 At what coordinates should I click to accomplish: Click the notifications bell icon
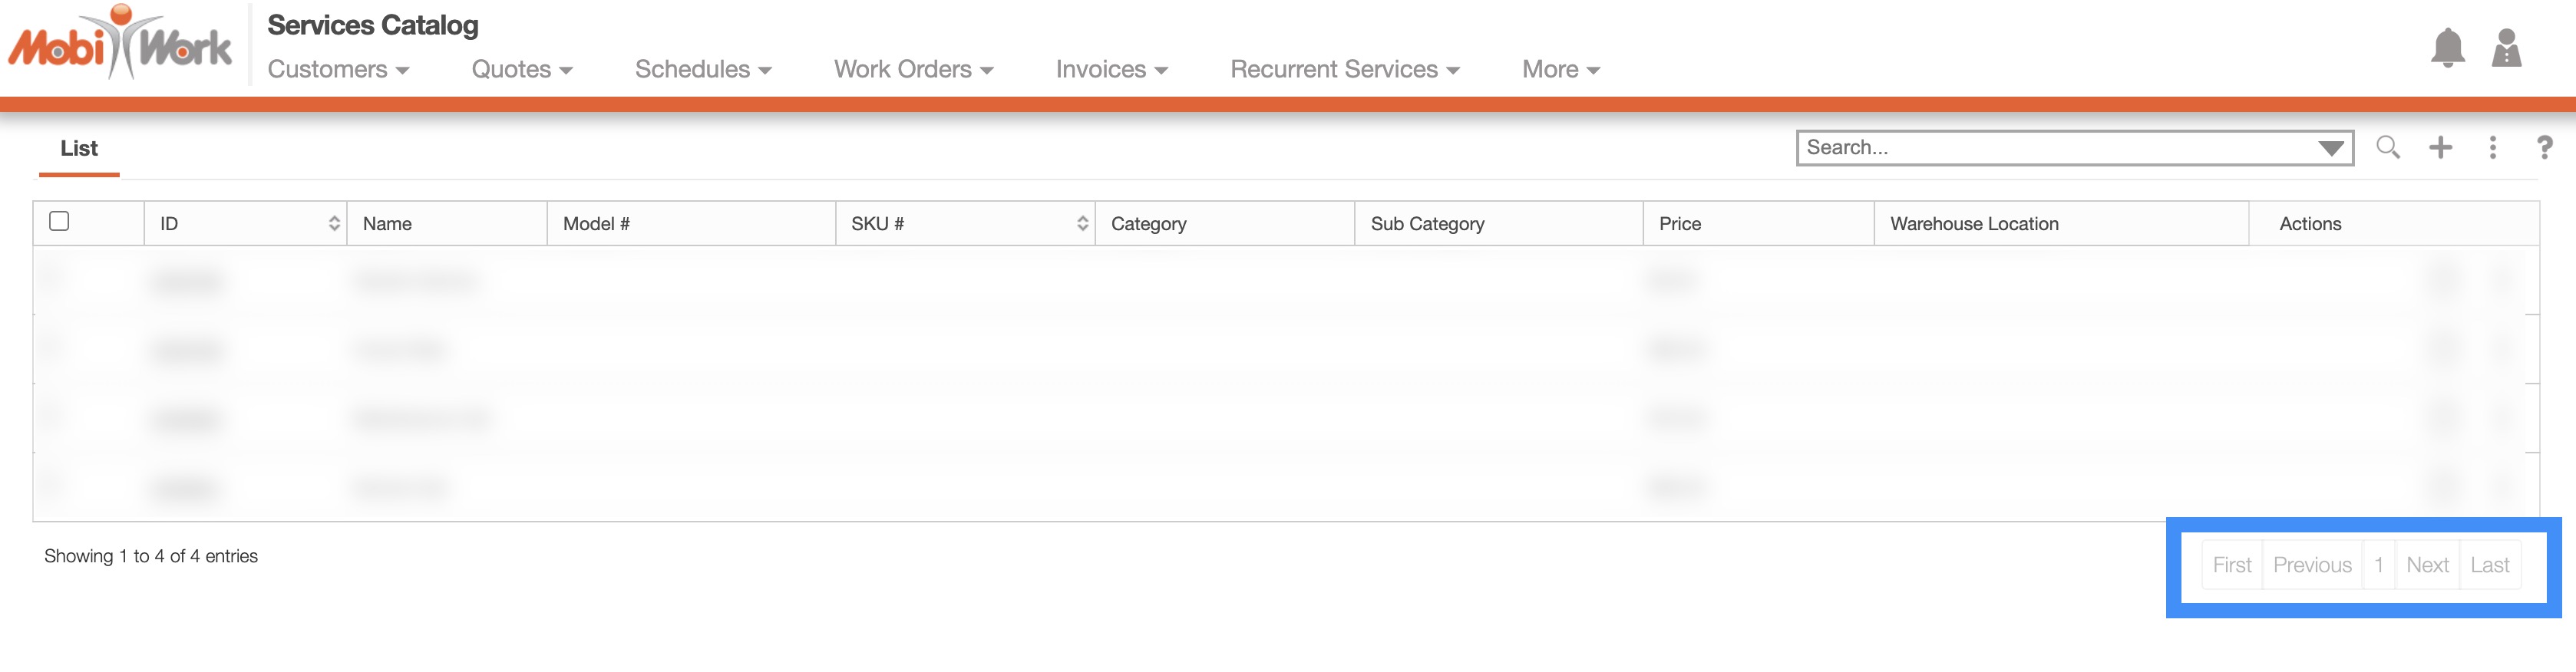tap(2447, 47)
